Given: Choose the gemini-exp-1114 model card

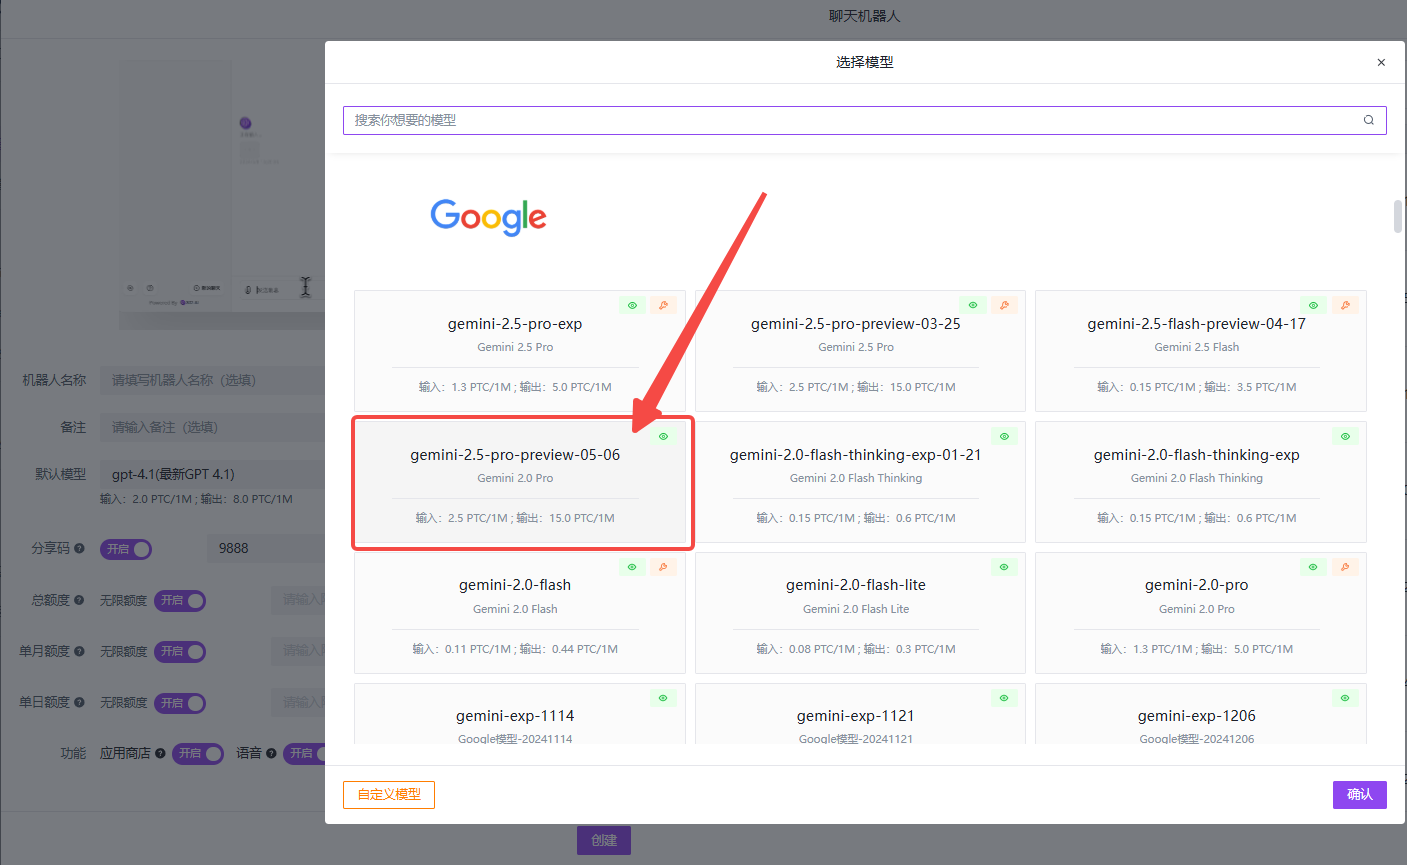Looking at the screenshot, I should (x=520, y=714).
